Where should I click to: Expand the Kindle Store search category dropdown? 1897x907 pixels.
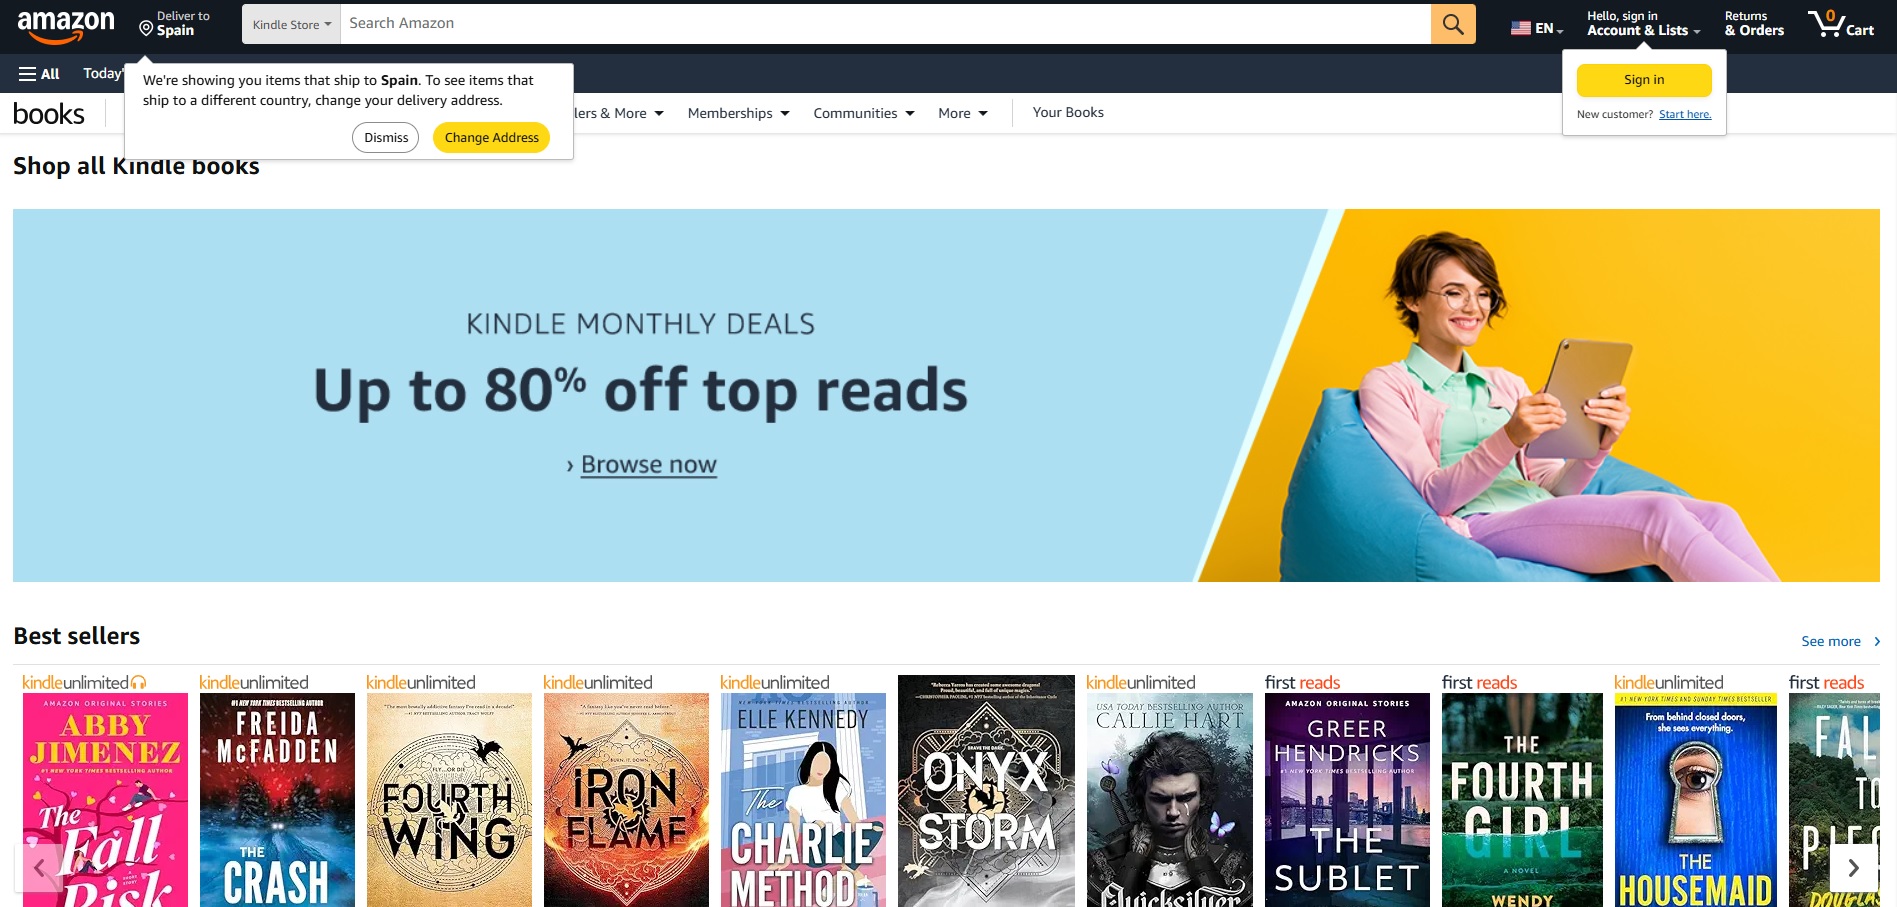tap(291, 24)
